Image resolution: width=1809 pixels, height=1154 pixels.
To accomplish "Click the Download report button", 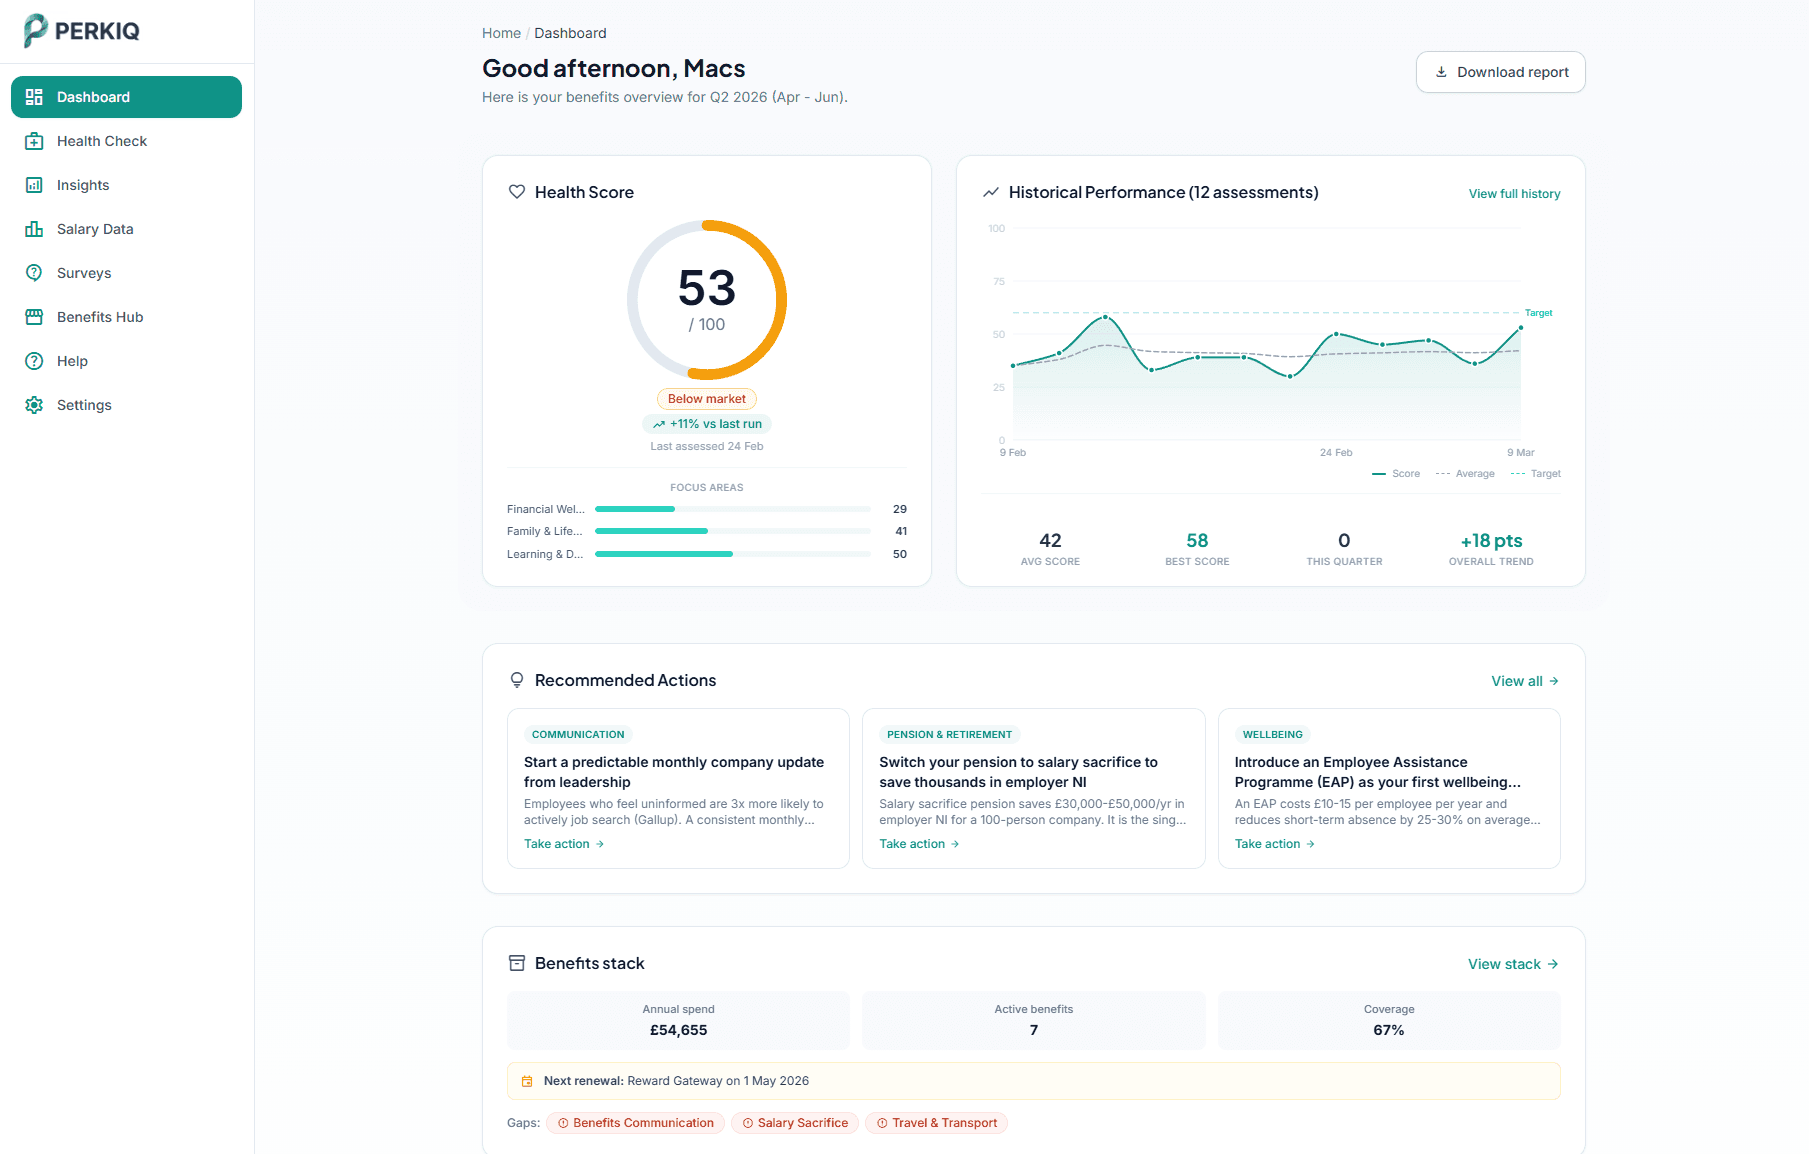I will (1500, 71).
